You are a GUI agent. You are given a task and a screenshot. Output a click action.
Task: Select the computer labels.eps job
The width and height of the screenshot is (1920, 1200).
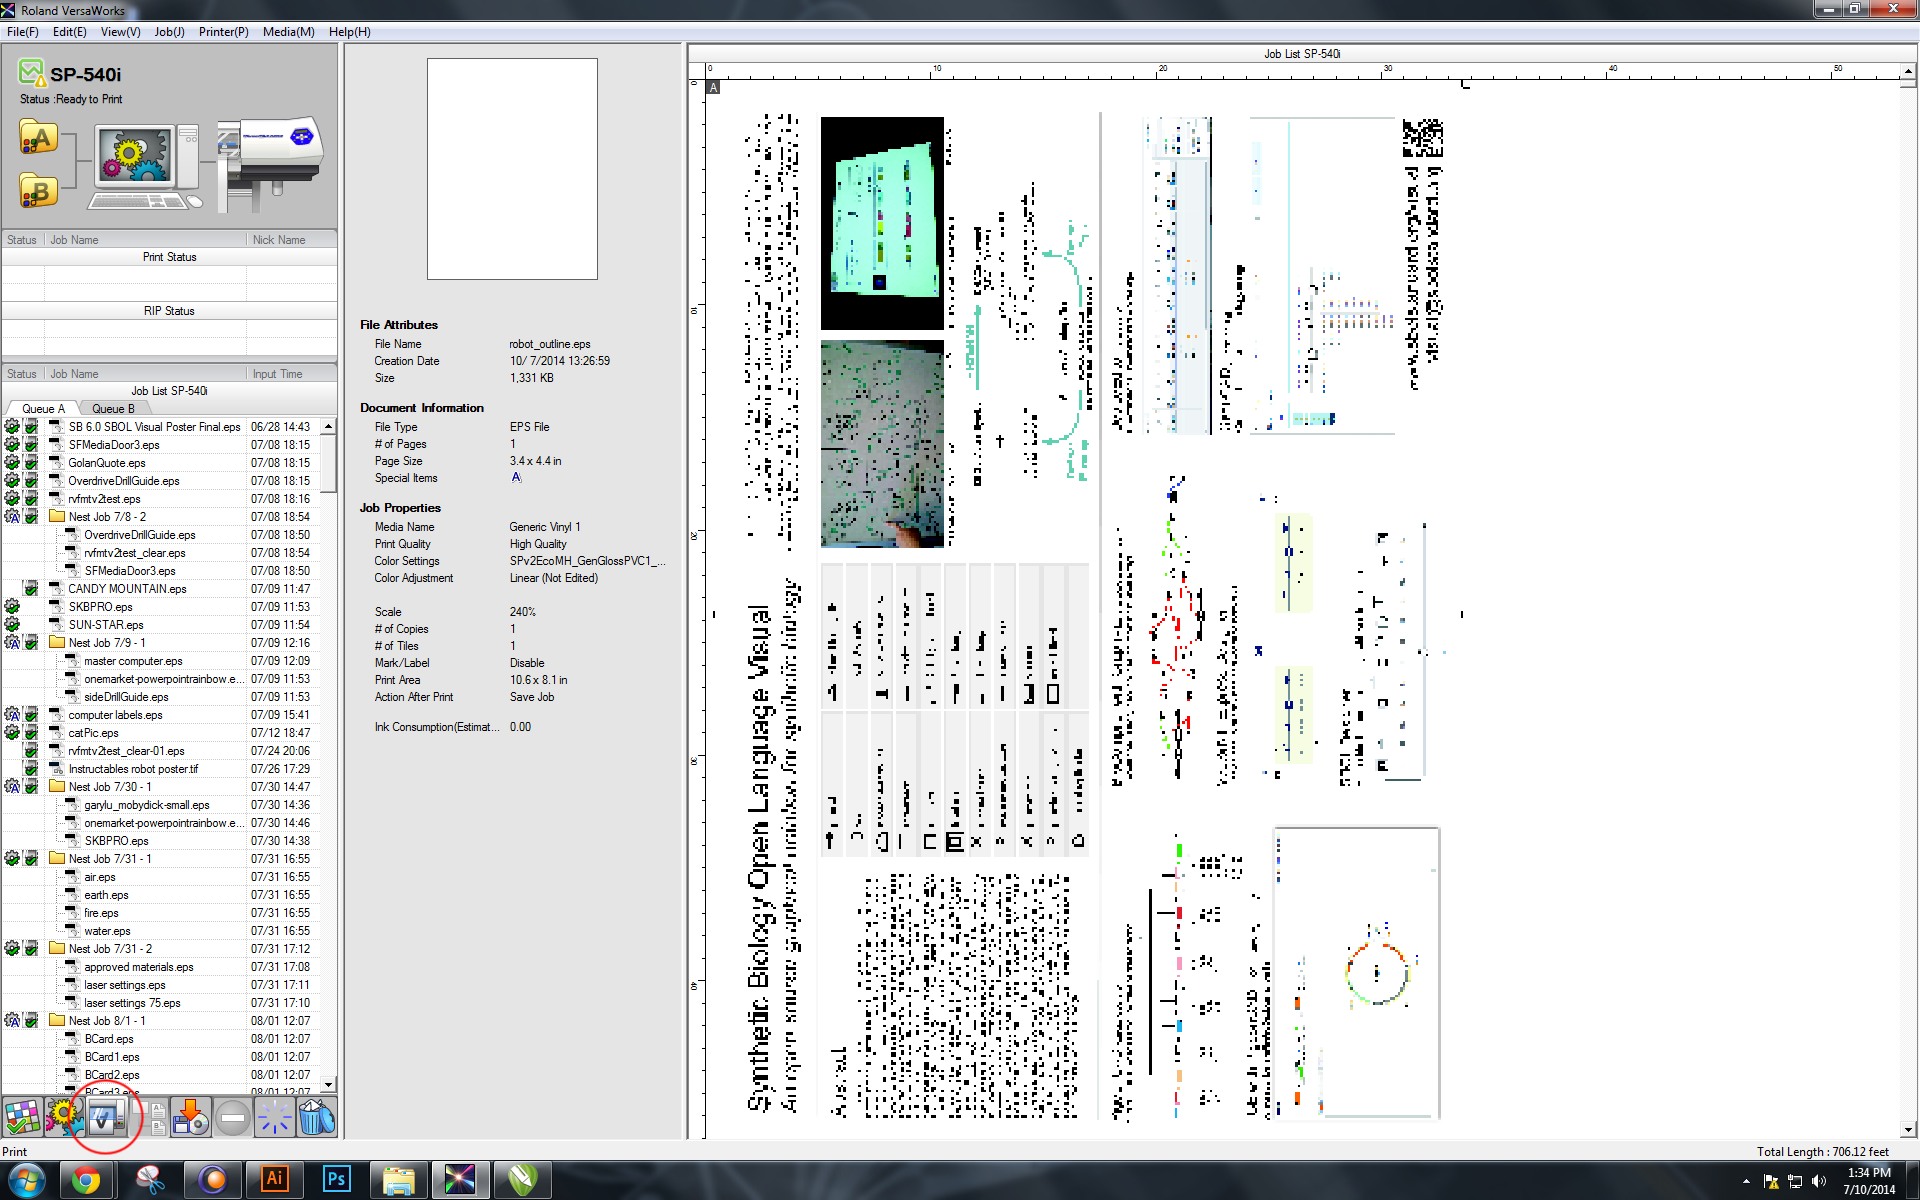pyautogui.click(x=115, y=715)
